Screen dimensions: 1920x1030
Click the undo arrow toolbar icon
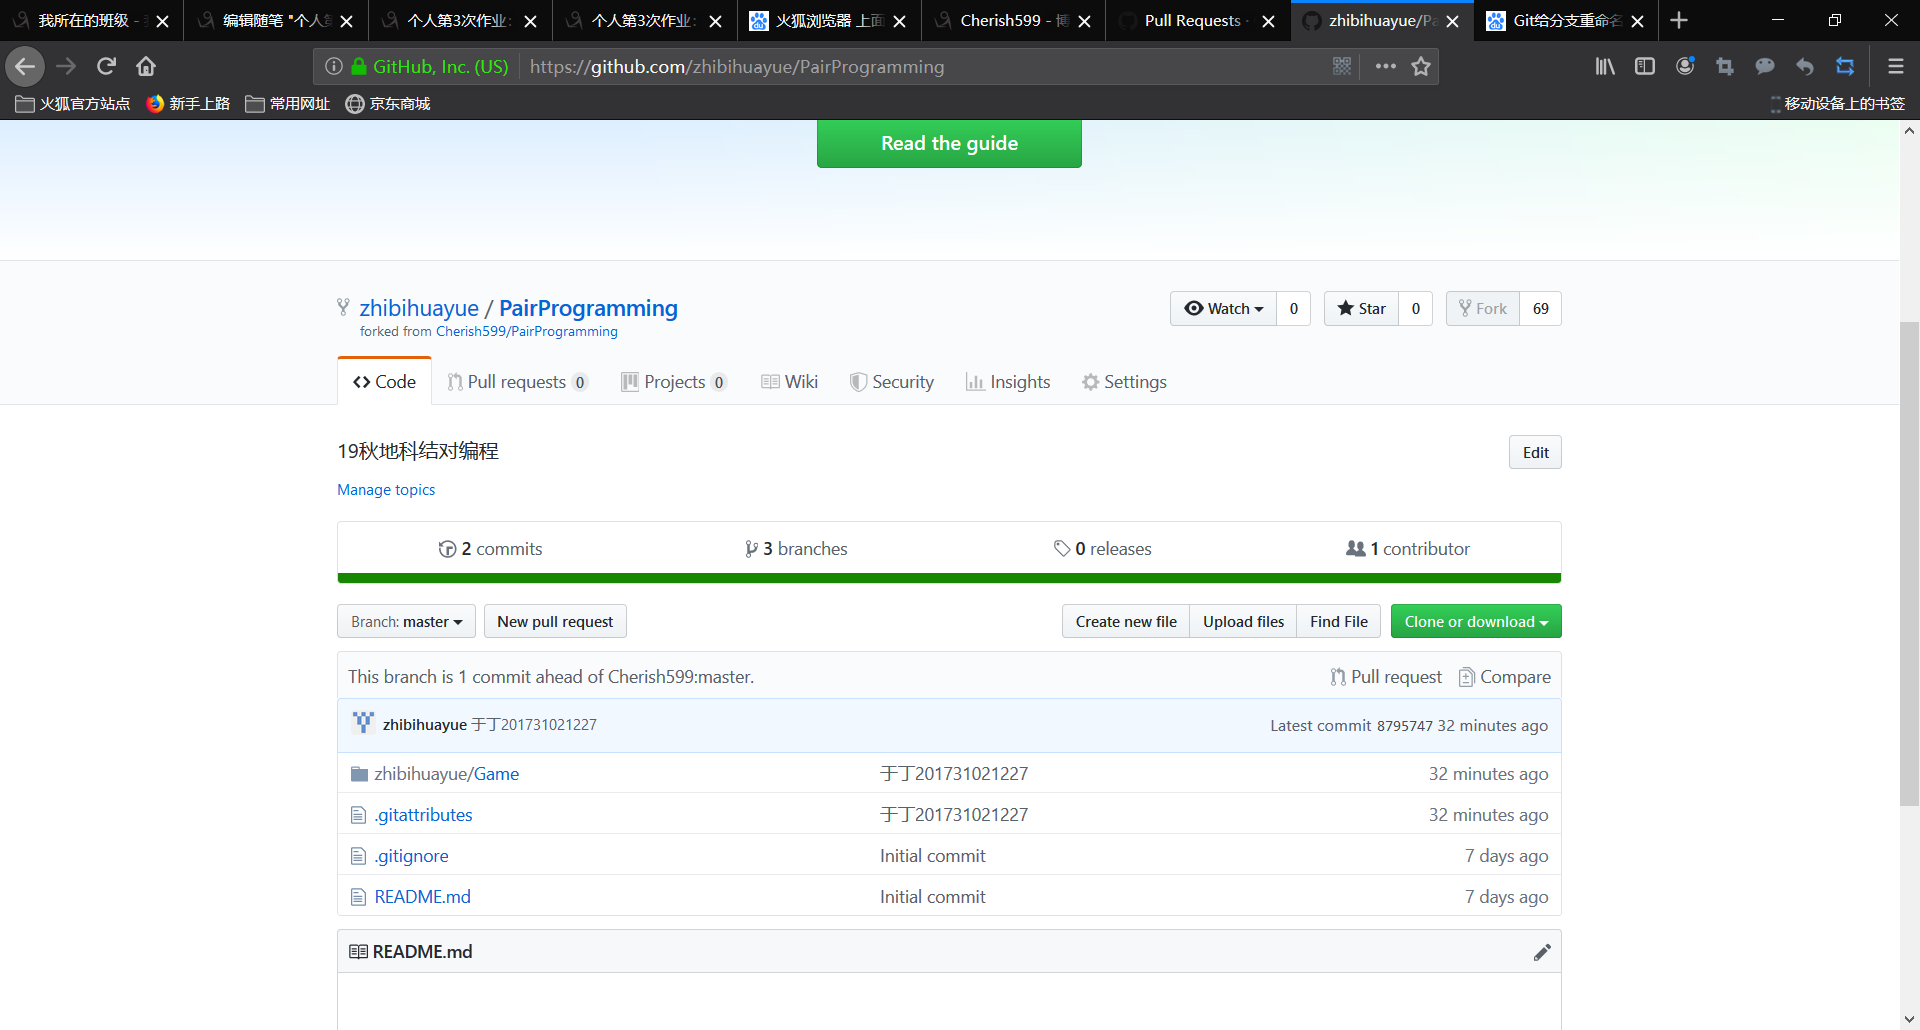tap(1805, 66)
